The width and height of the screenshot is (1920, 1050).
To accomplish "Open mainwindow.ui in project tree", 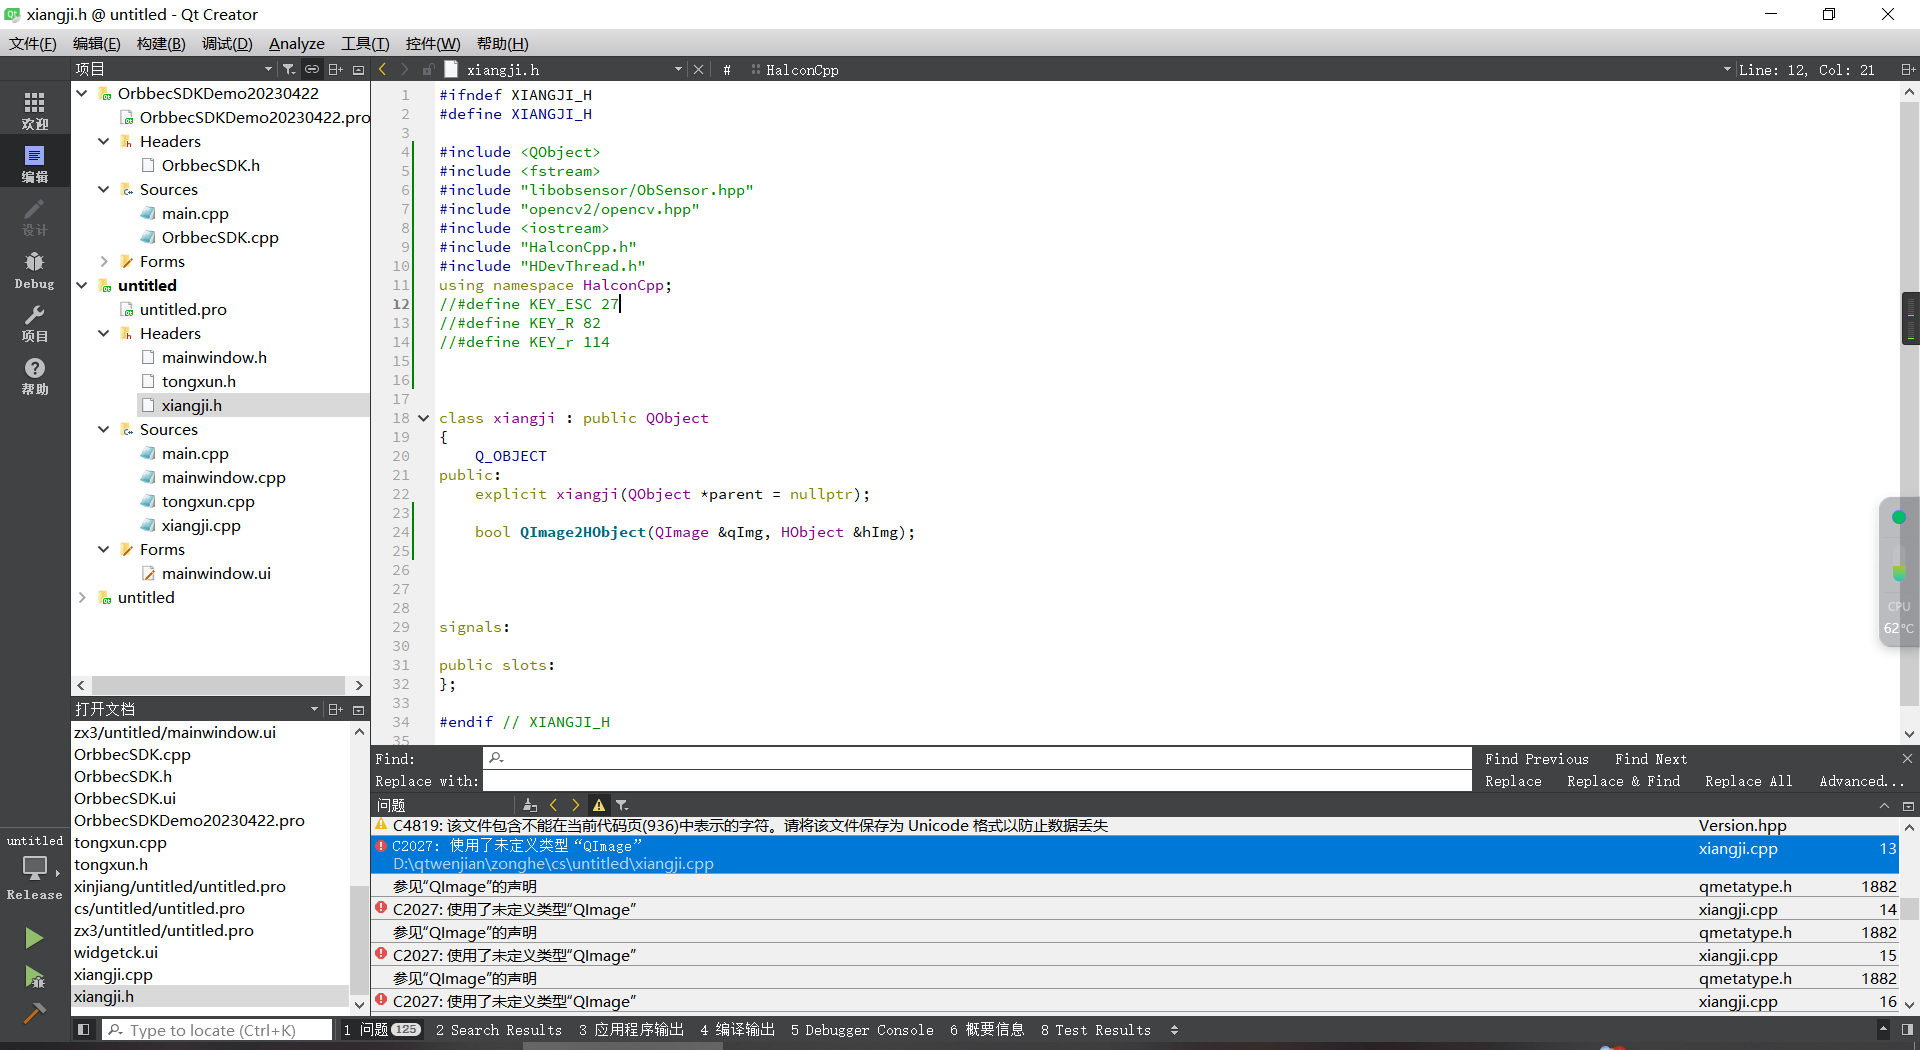I will [x=216, y=573].
